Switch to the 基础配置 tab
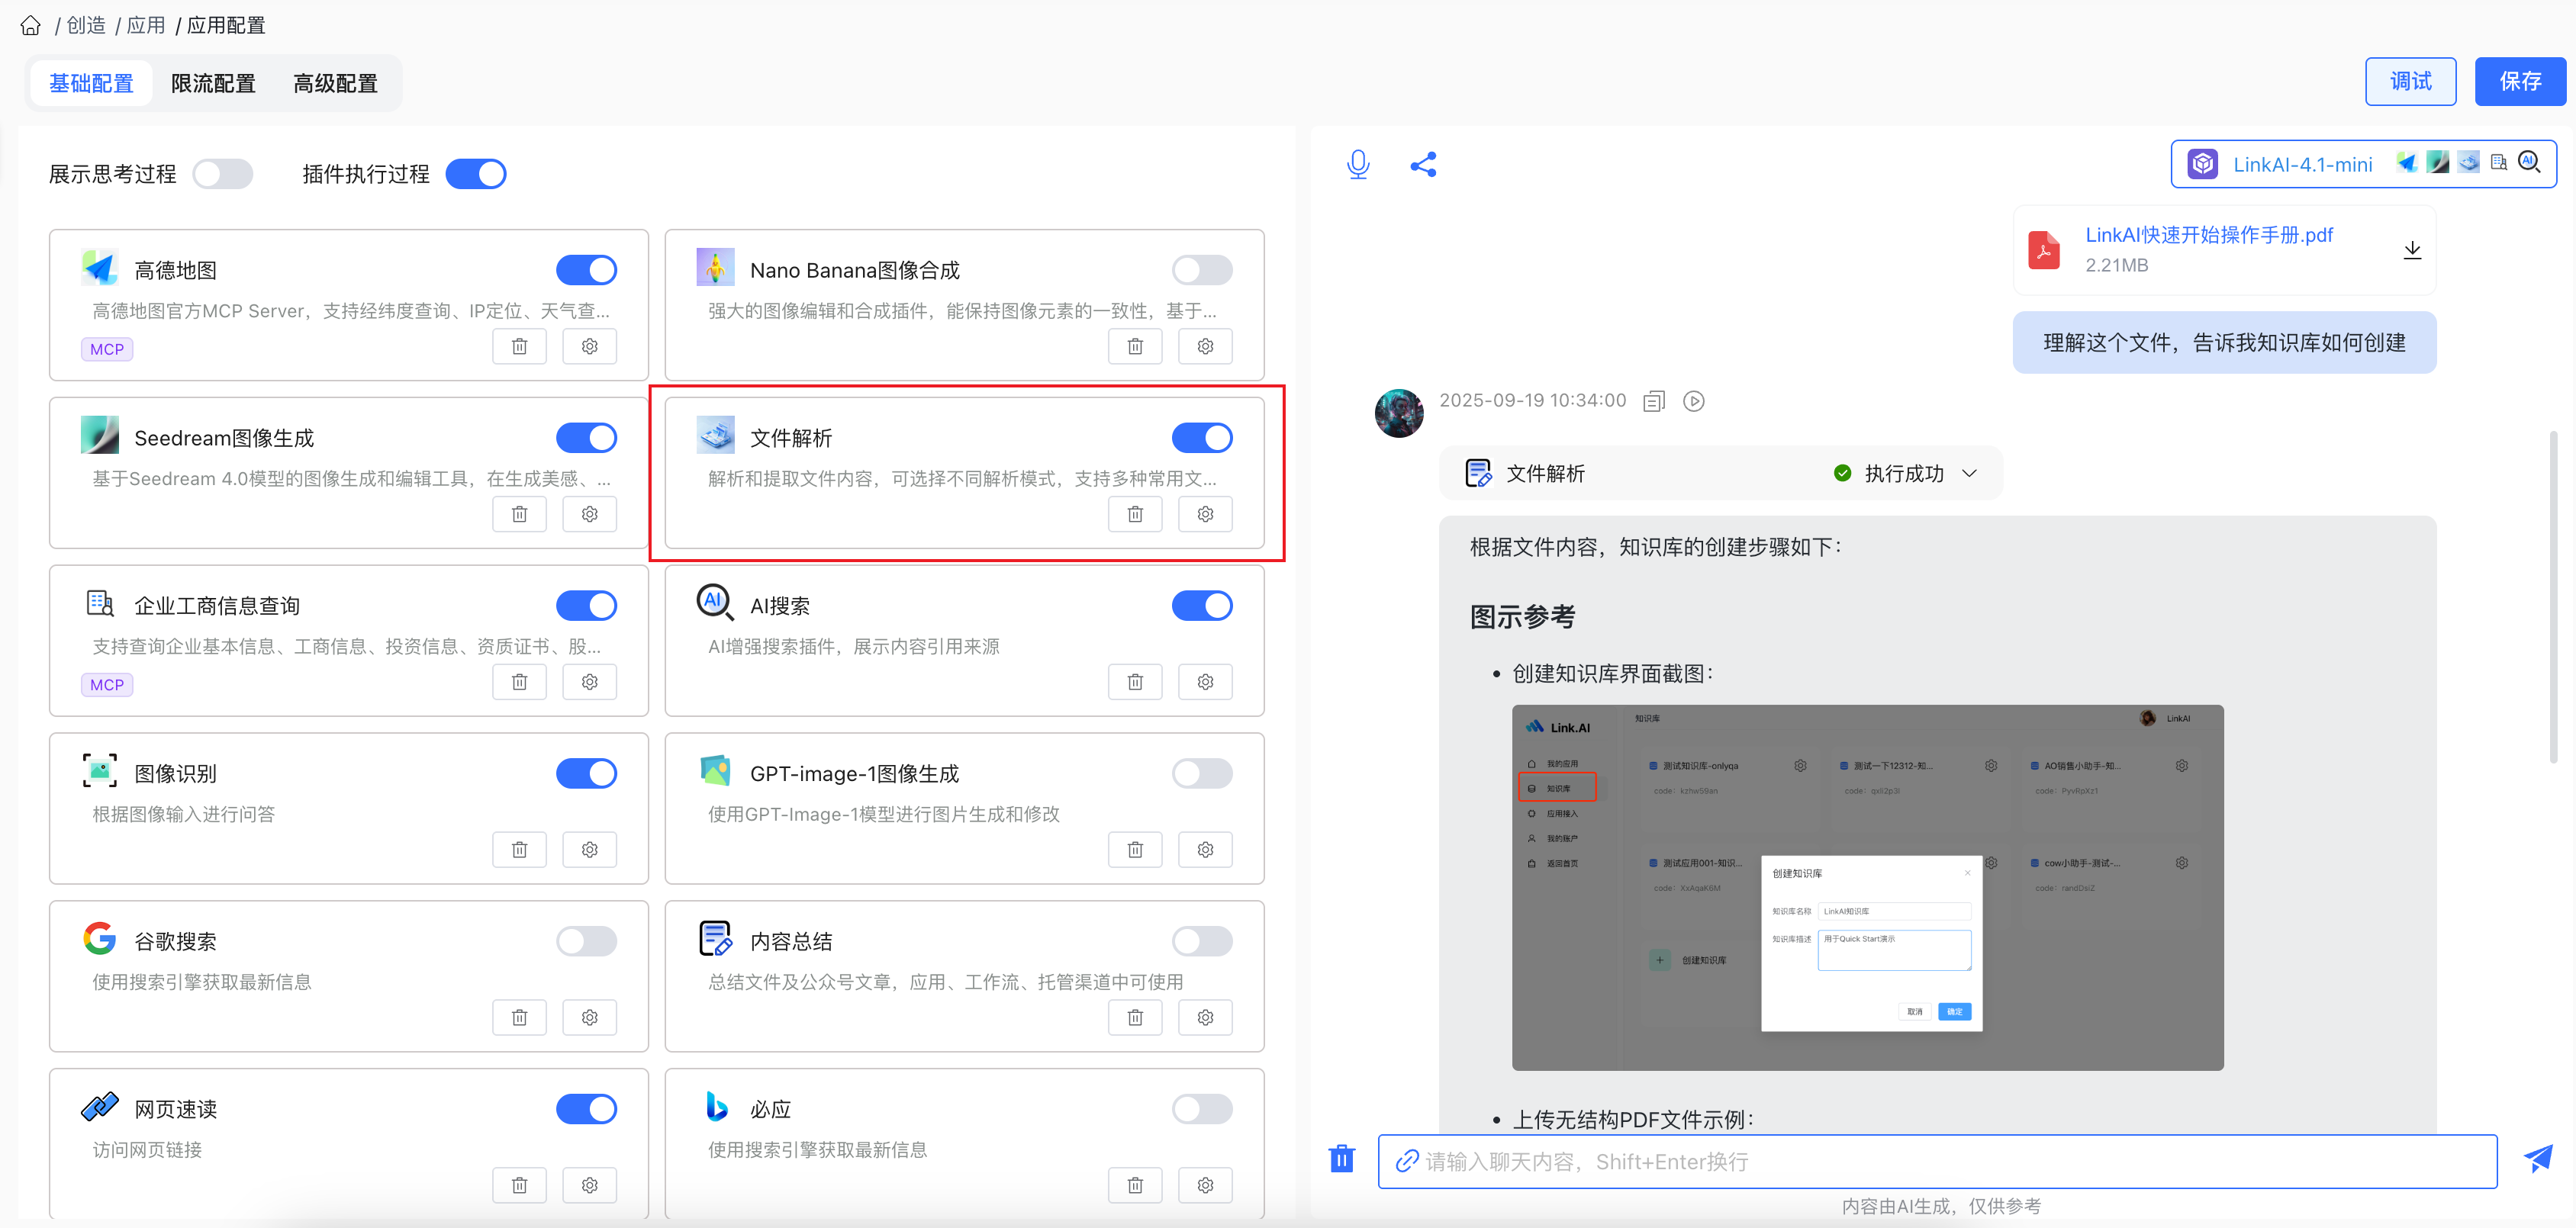 tap(91, 83)
